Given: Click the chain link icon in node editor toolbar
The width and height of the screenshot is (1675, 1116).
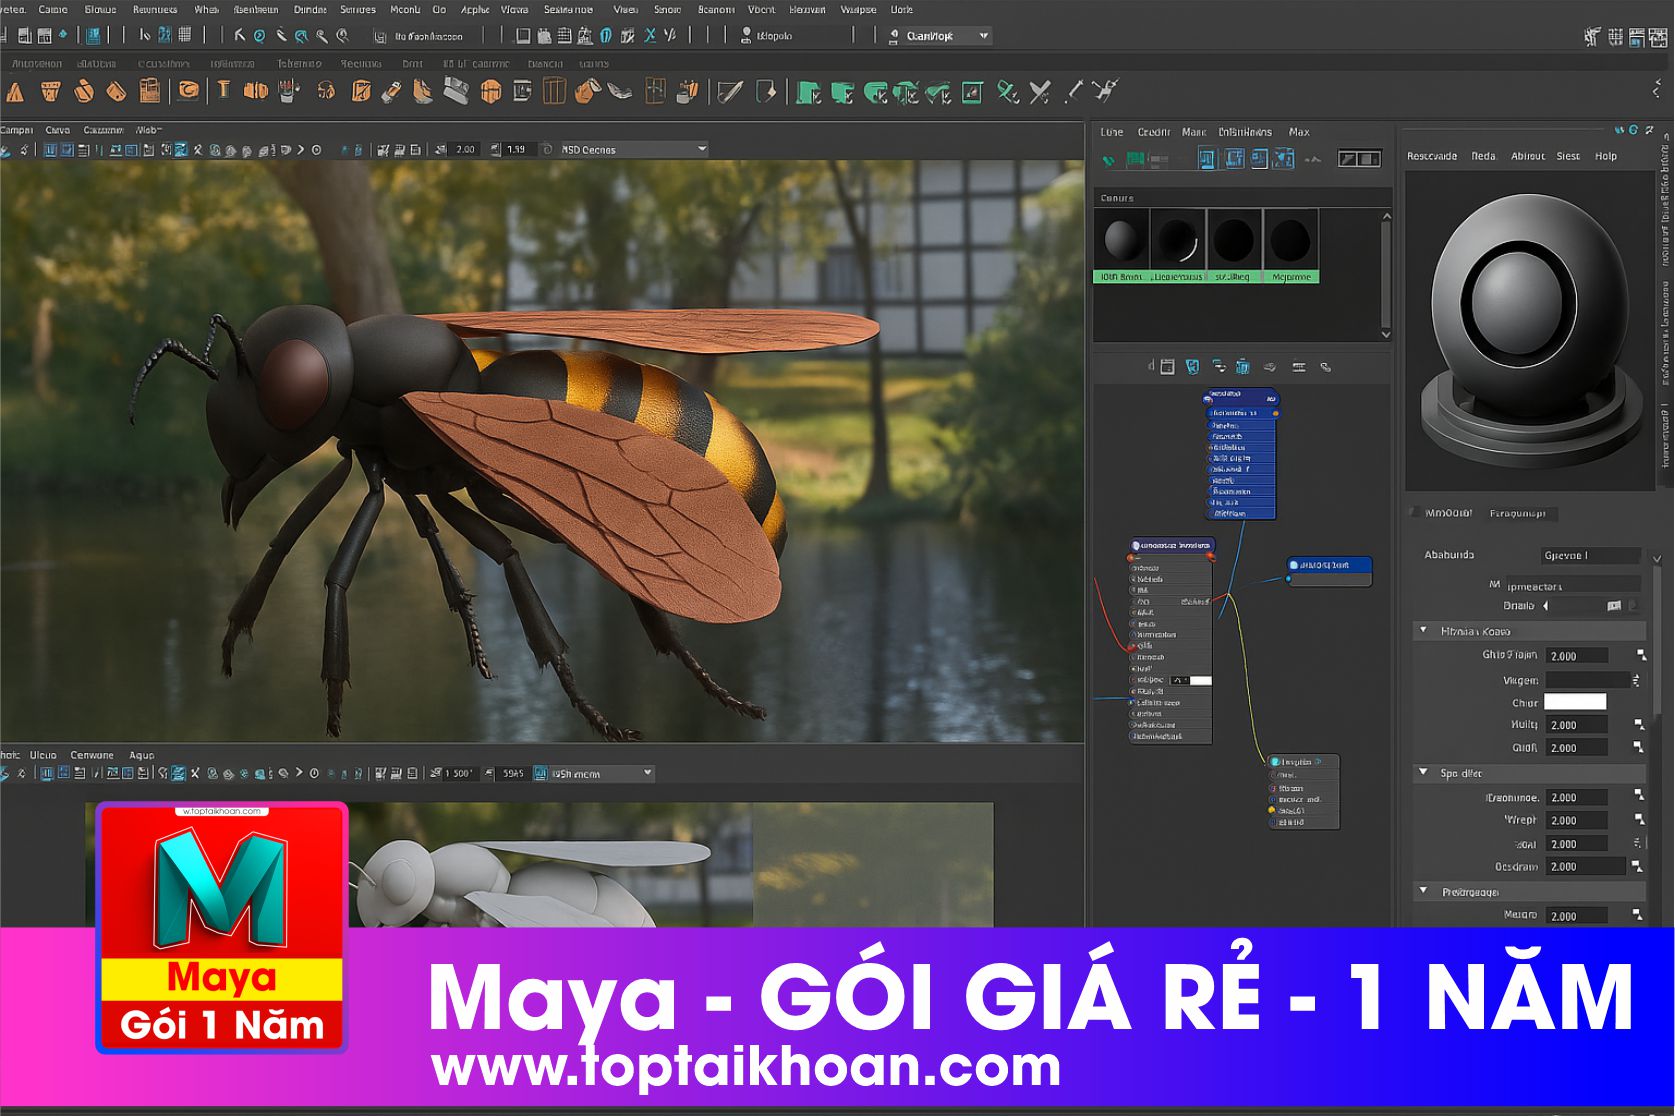Looking at the screenshot, I should 1325,367.
